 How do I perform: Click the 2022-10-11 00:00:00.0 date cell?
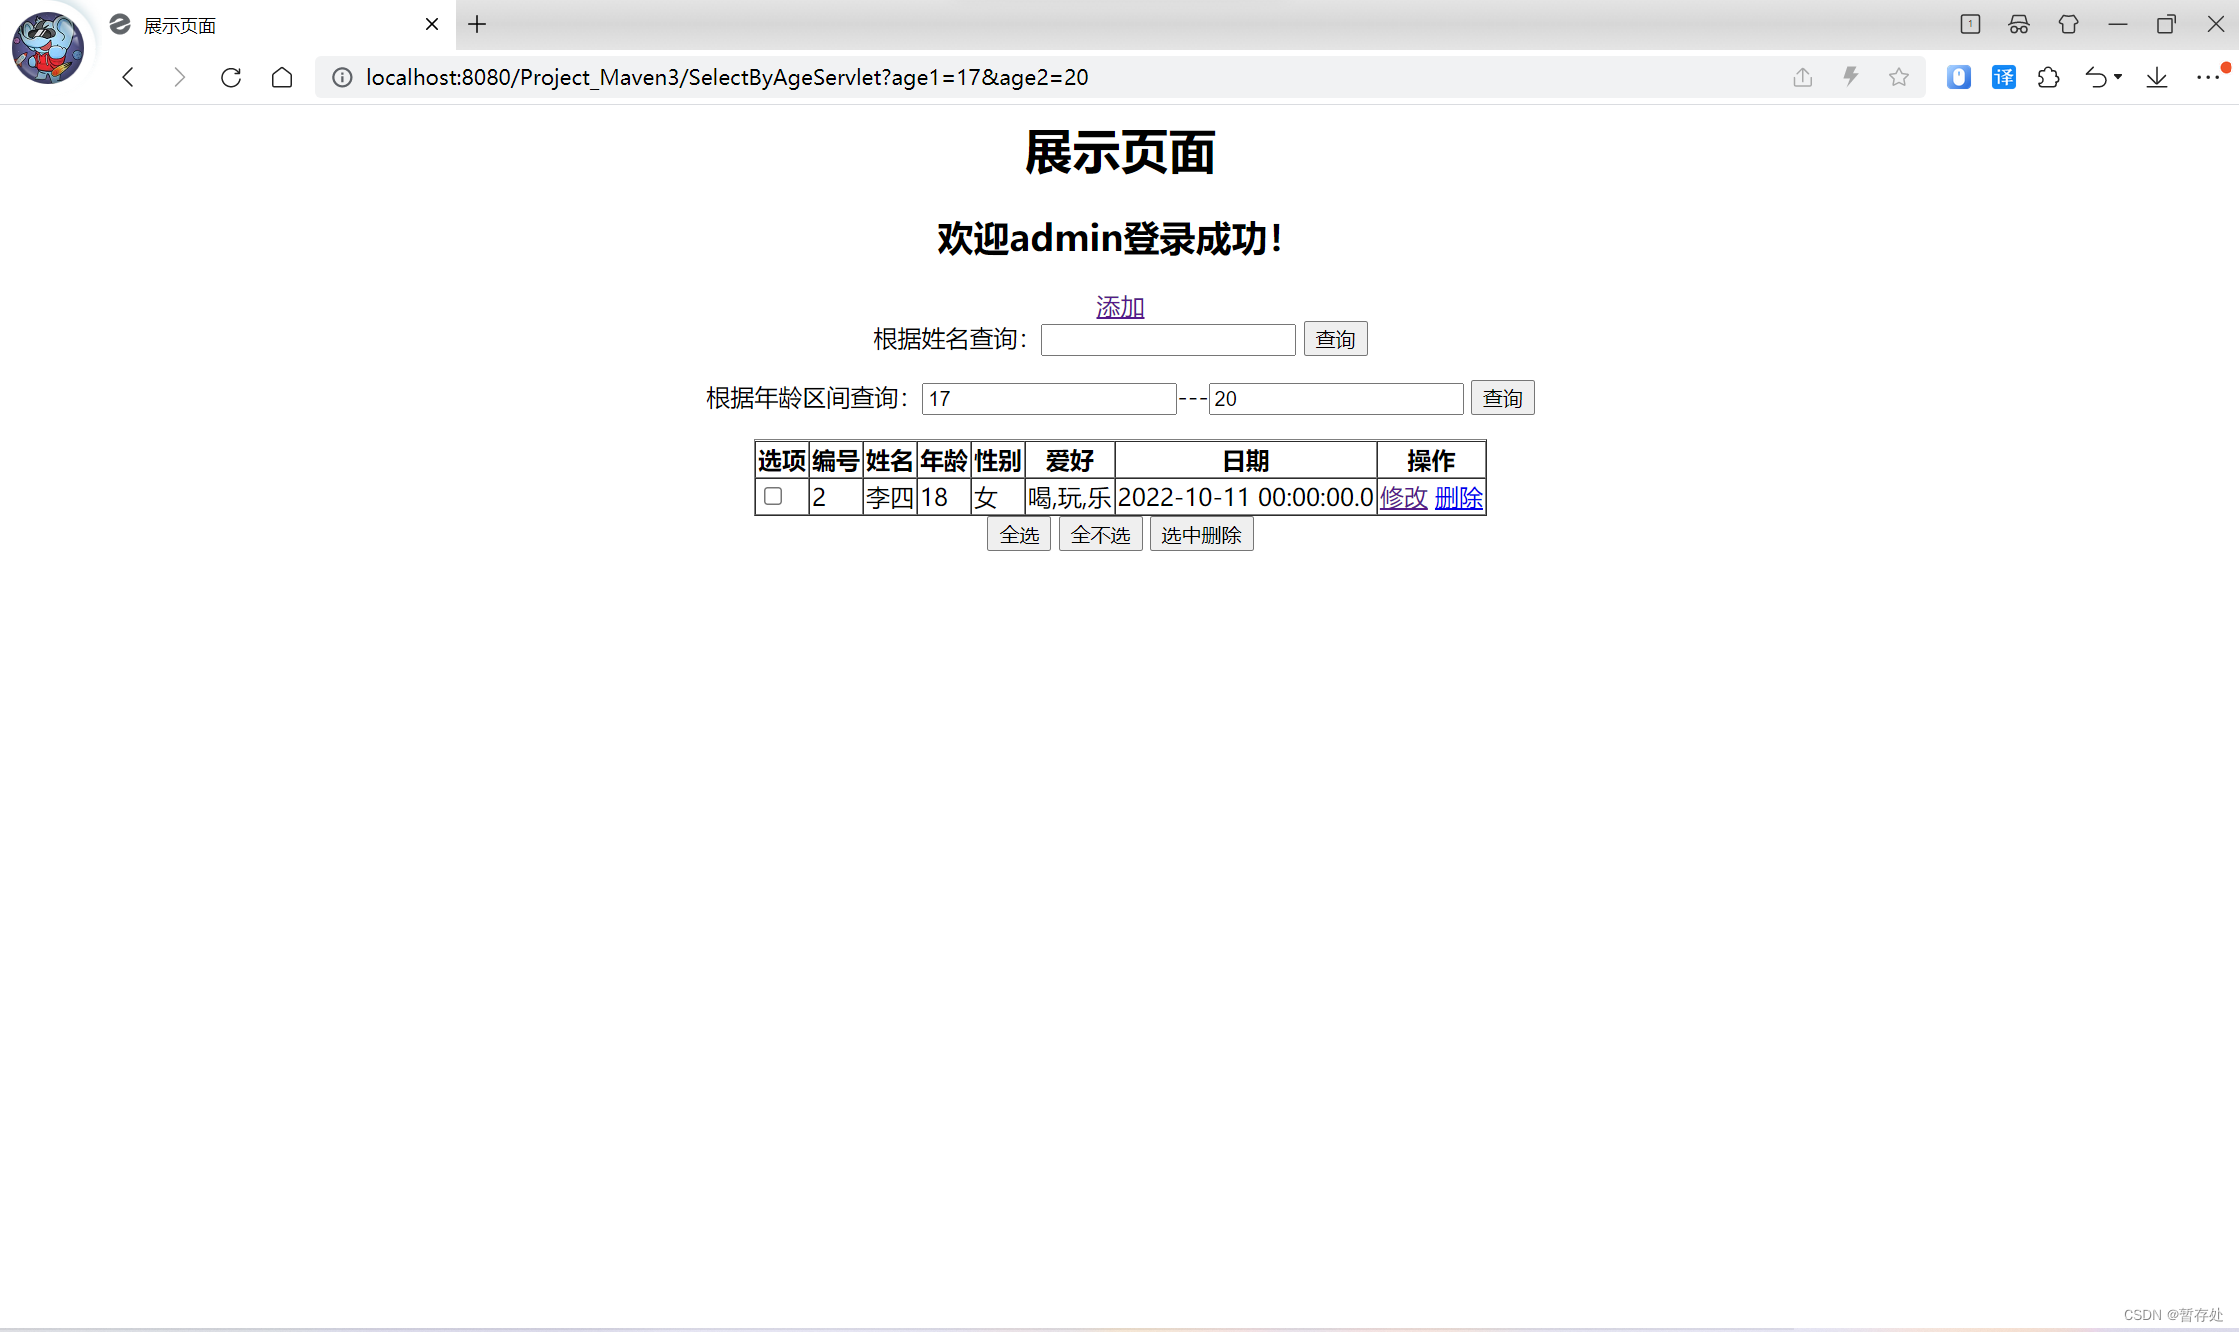(1246, 497)
